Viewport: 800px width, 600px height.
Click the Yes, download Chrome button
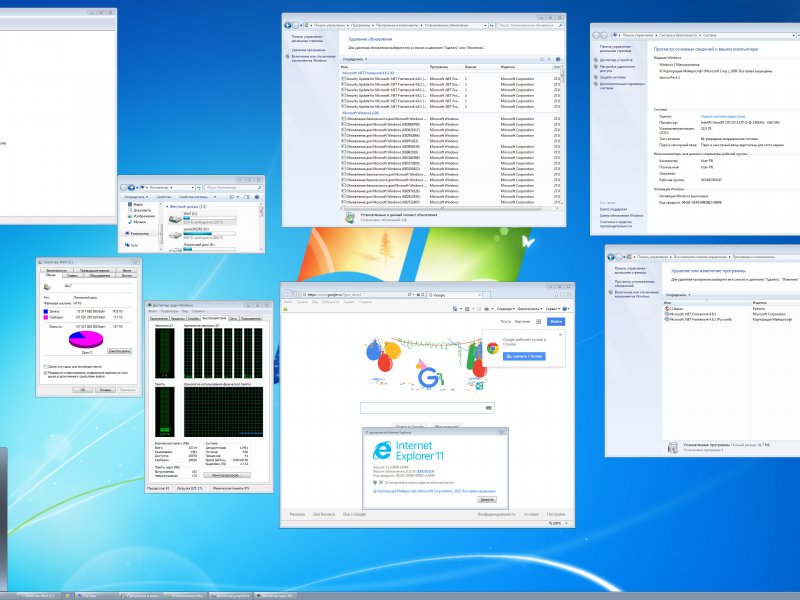524,356
